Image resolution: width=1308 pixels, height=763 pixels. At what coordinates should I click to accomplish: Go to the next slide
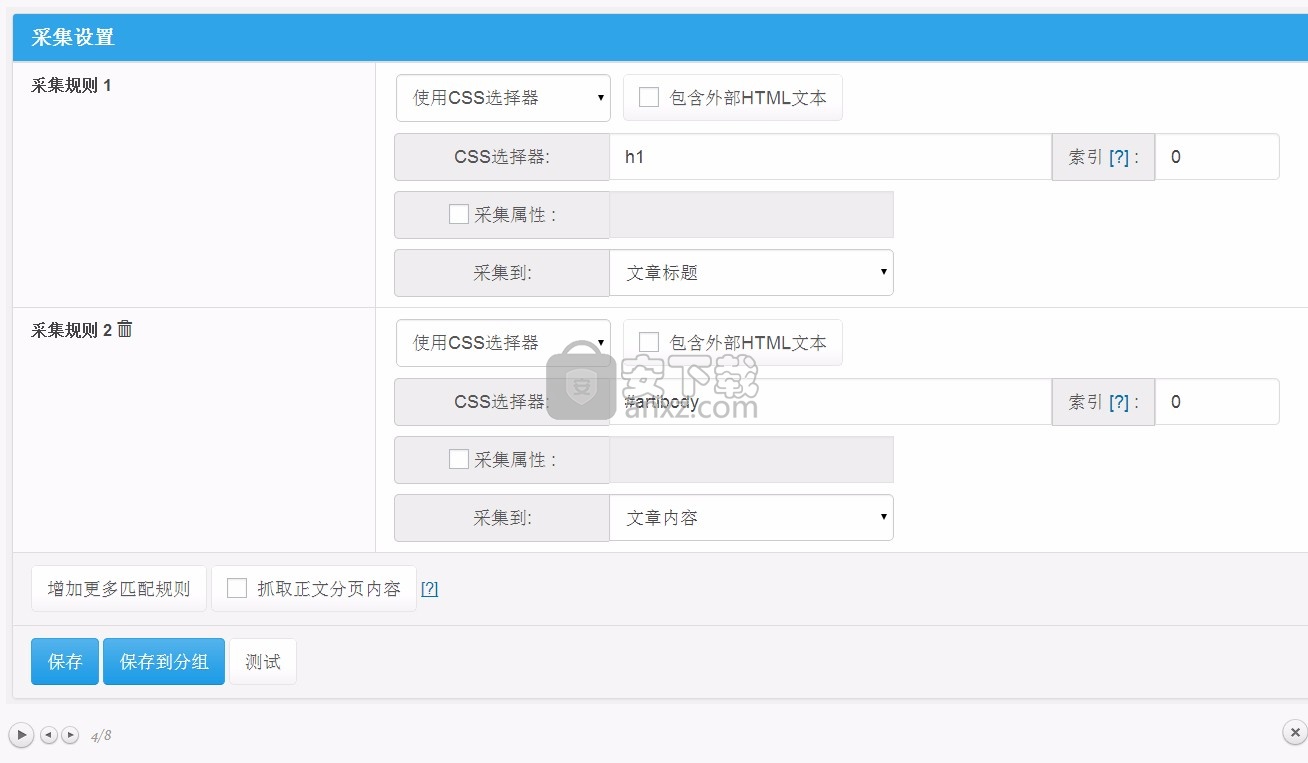pos(70,735)
